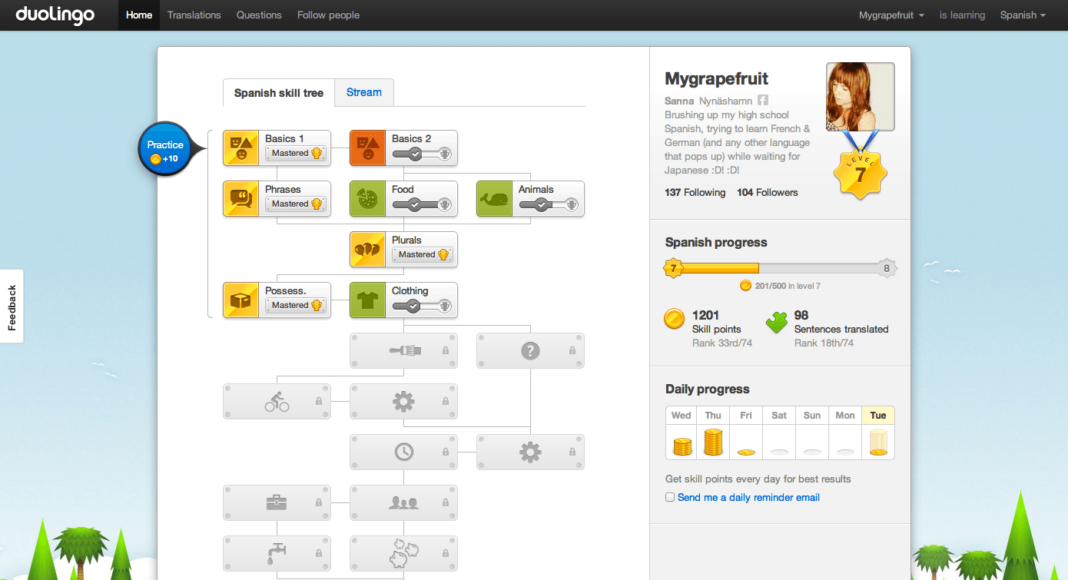Go to Home in the navigation bar
This screenshot has height=580, width=1068.
[139, 15]
